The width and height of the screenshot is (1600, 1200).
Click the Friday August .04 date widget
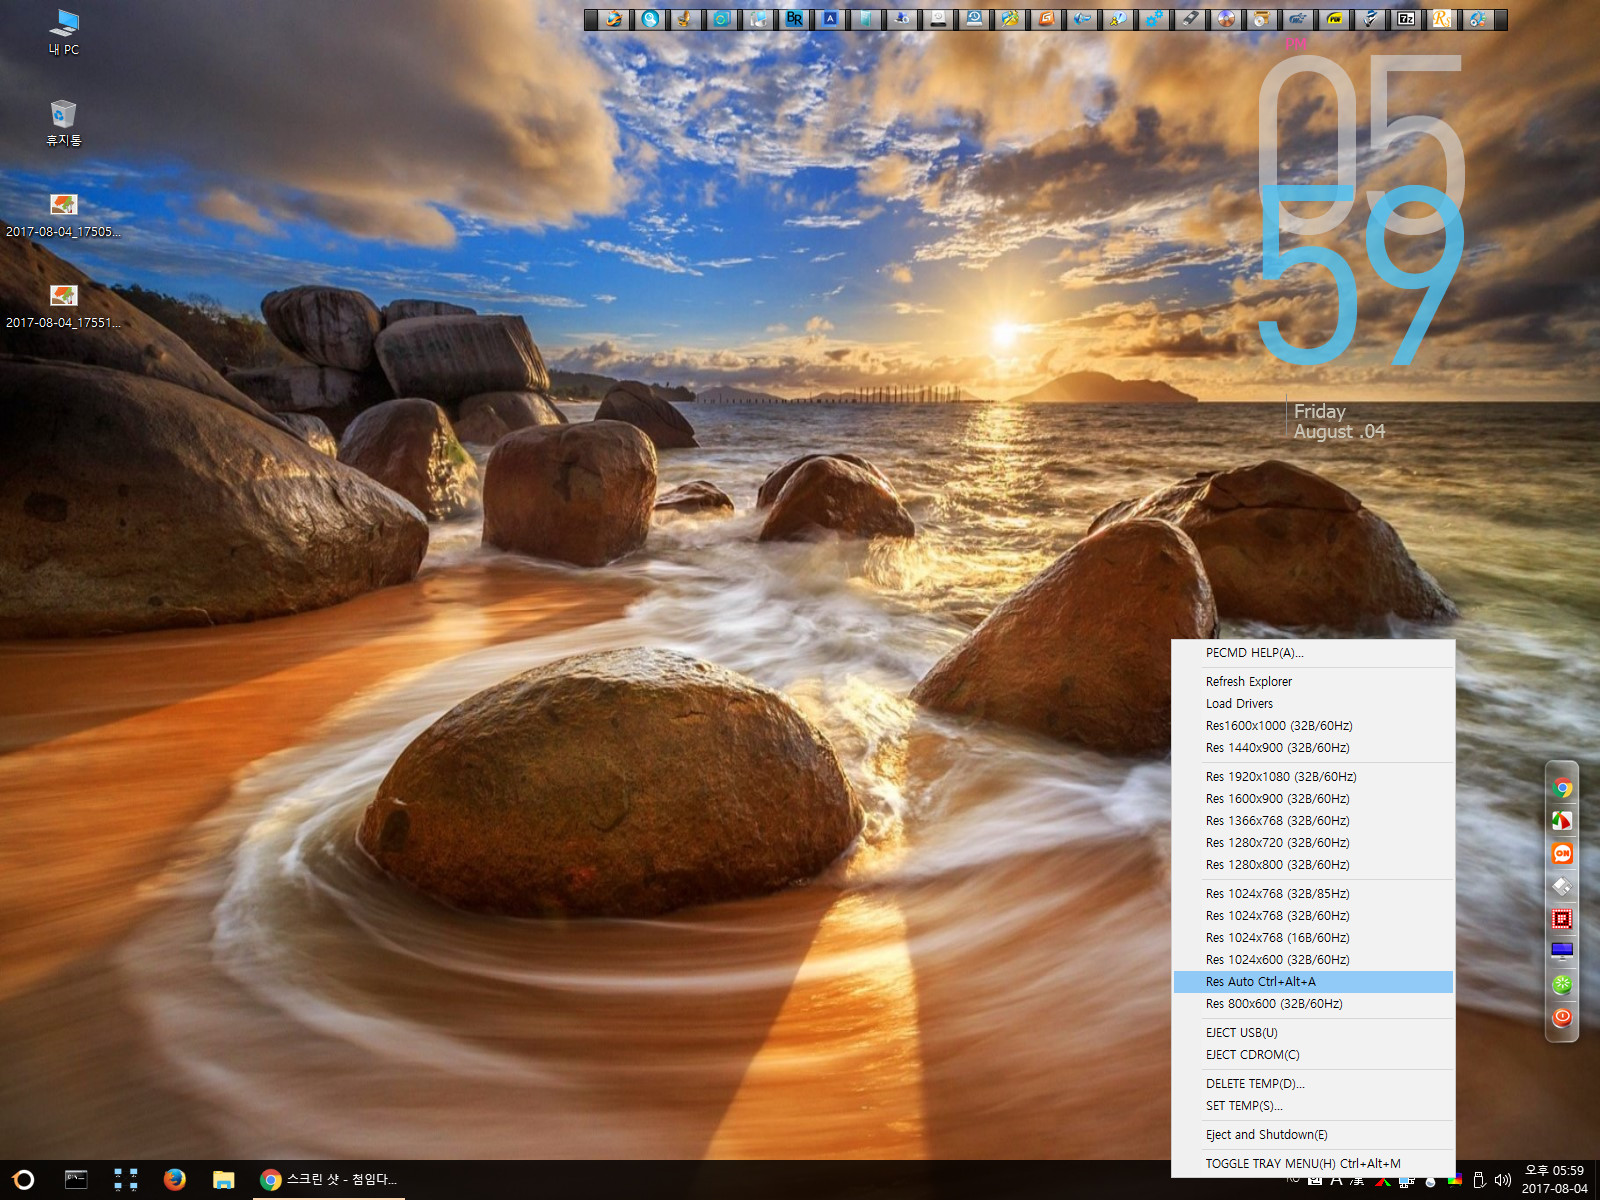(1338, 421)
